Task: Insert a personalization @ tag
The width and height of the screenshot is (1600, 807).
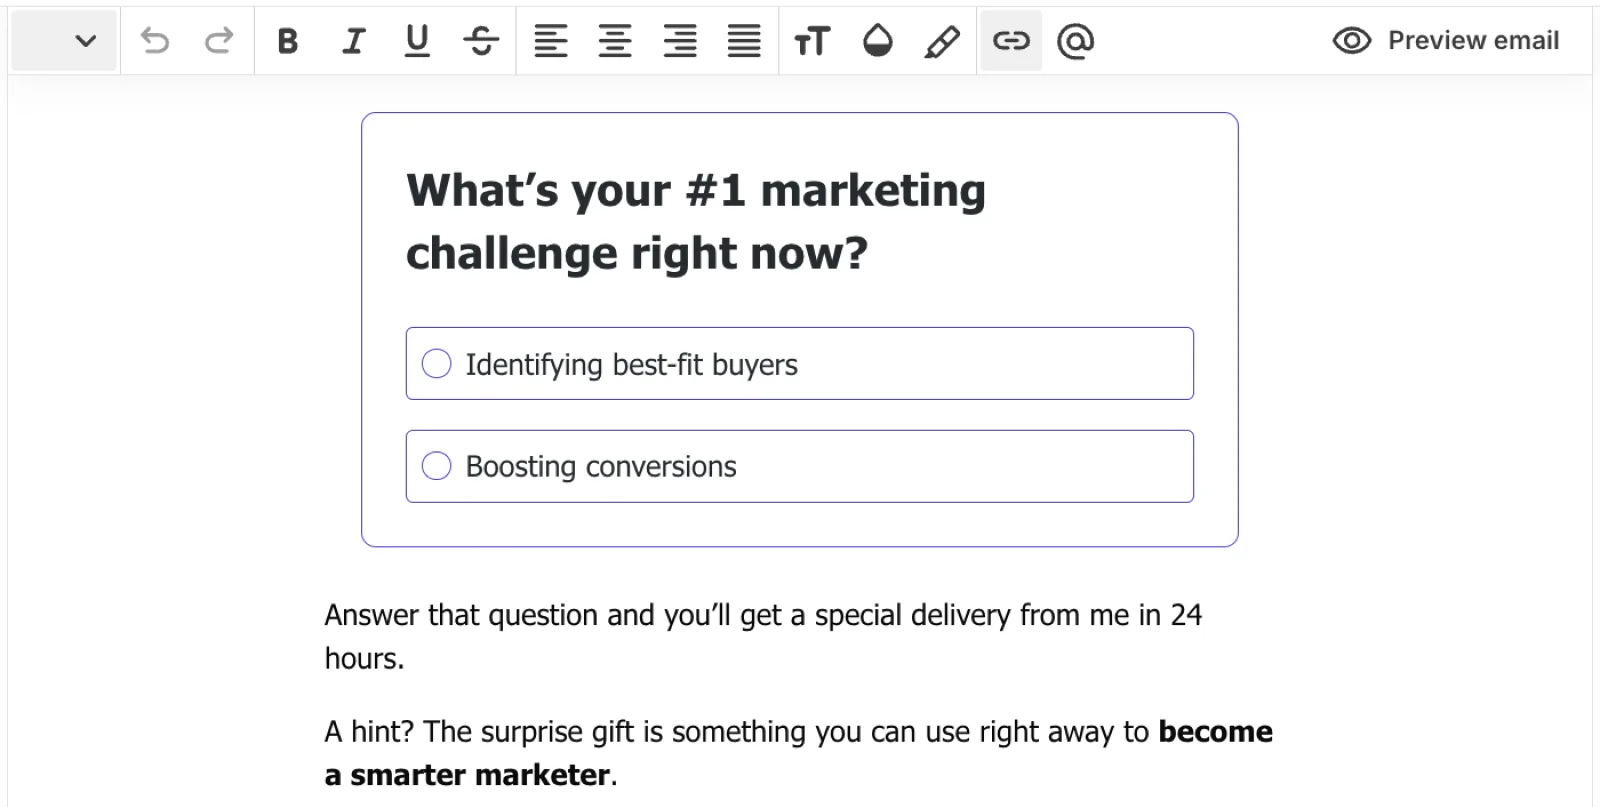Action: [1076, 41]
